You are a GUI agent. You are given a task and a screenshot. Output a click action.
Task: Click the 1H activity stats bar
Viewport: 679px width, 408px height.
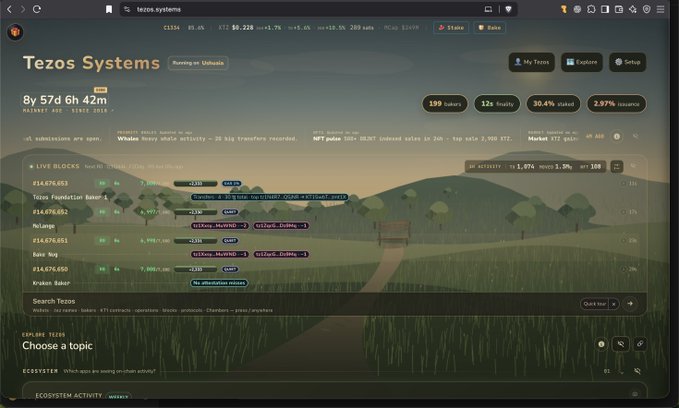click(x=535, y=167)
